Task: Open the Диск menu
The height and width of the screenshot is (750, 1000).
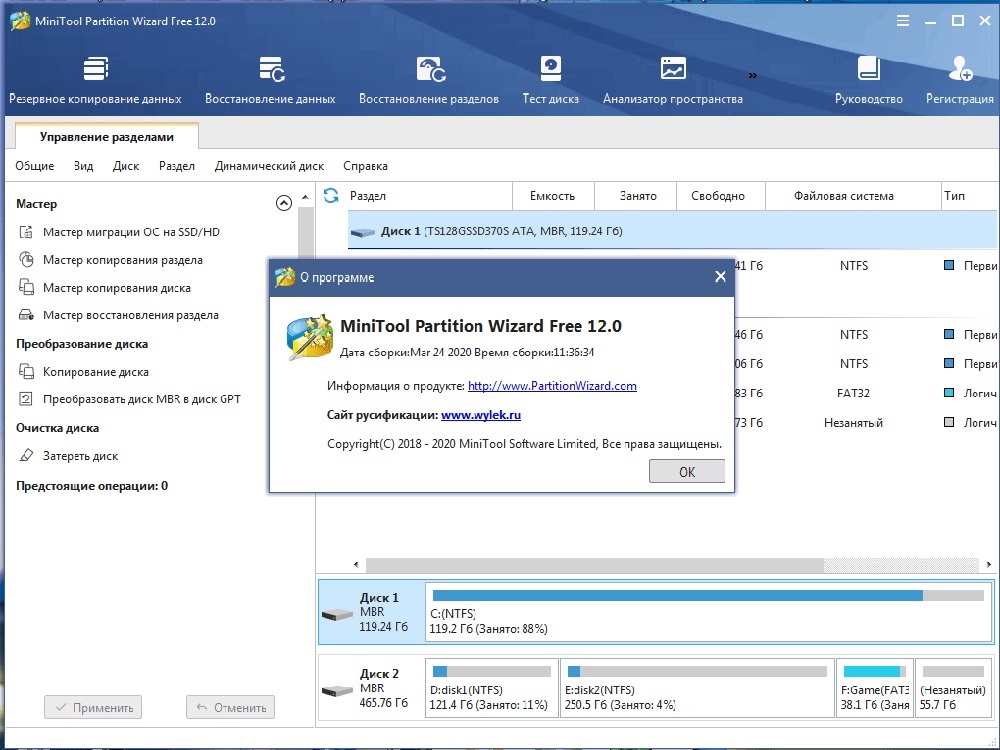Action: [126, 166]
